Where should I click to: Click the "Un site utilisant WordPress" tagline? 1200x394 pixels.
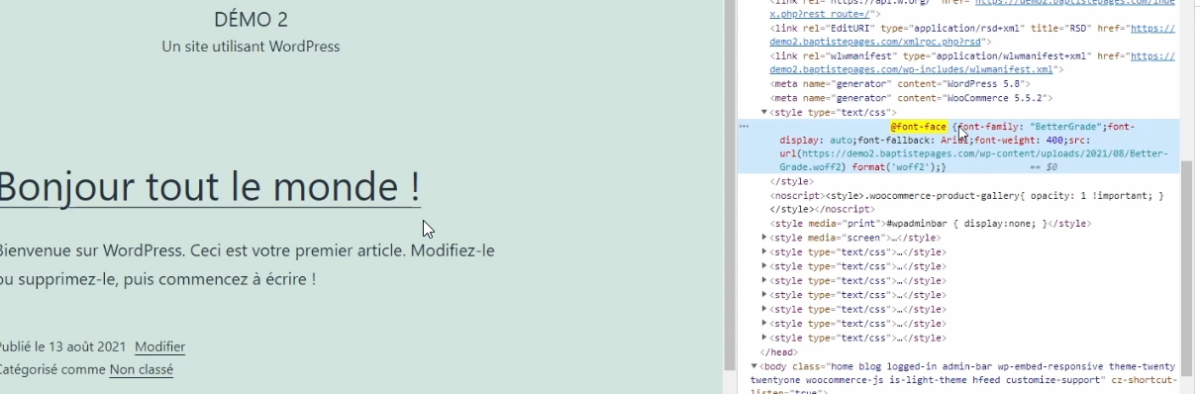point(251,46)
